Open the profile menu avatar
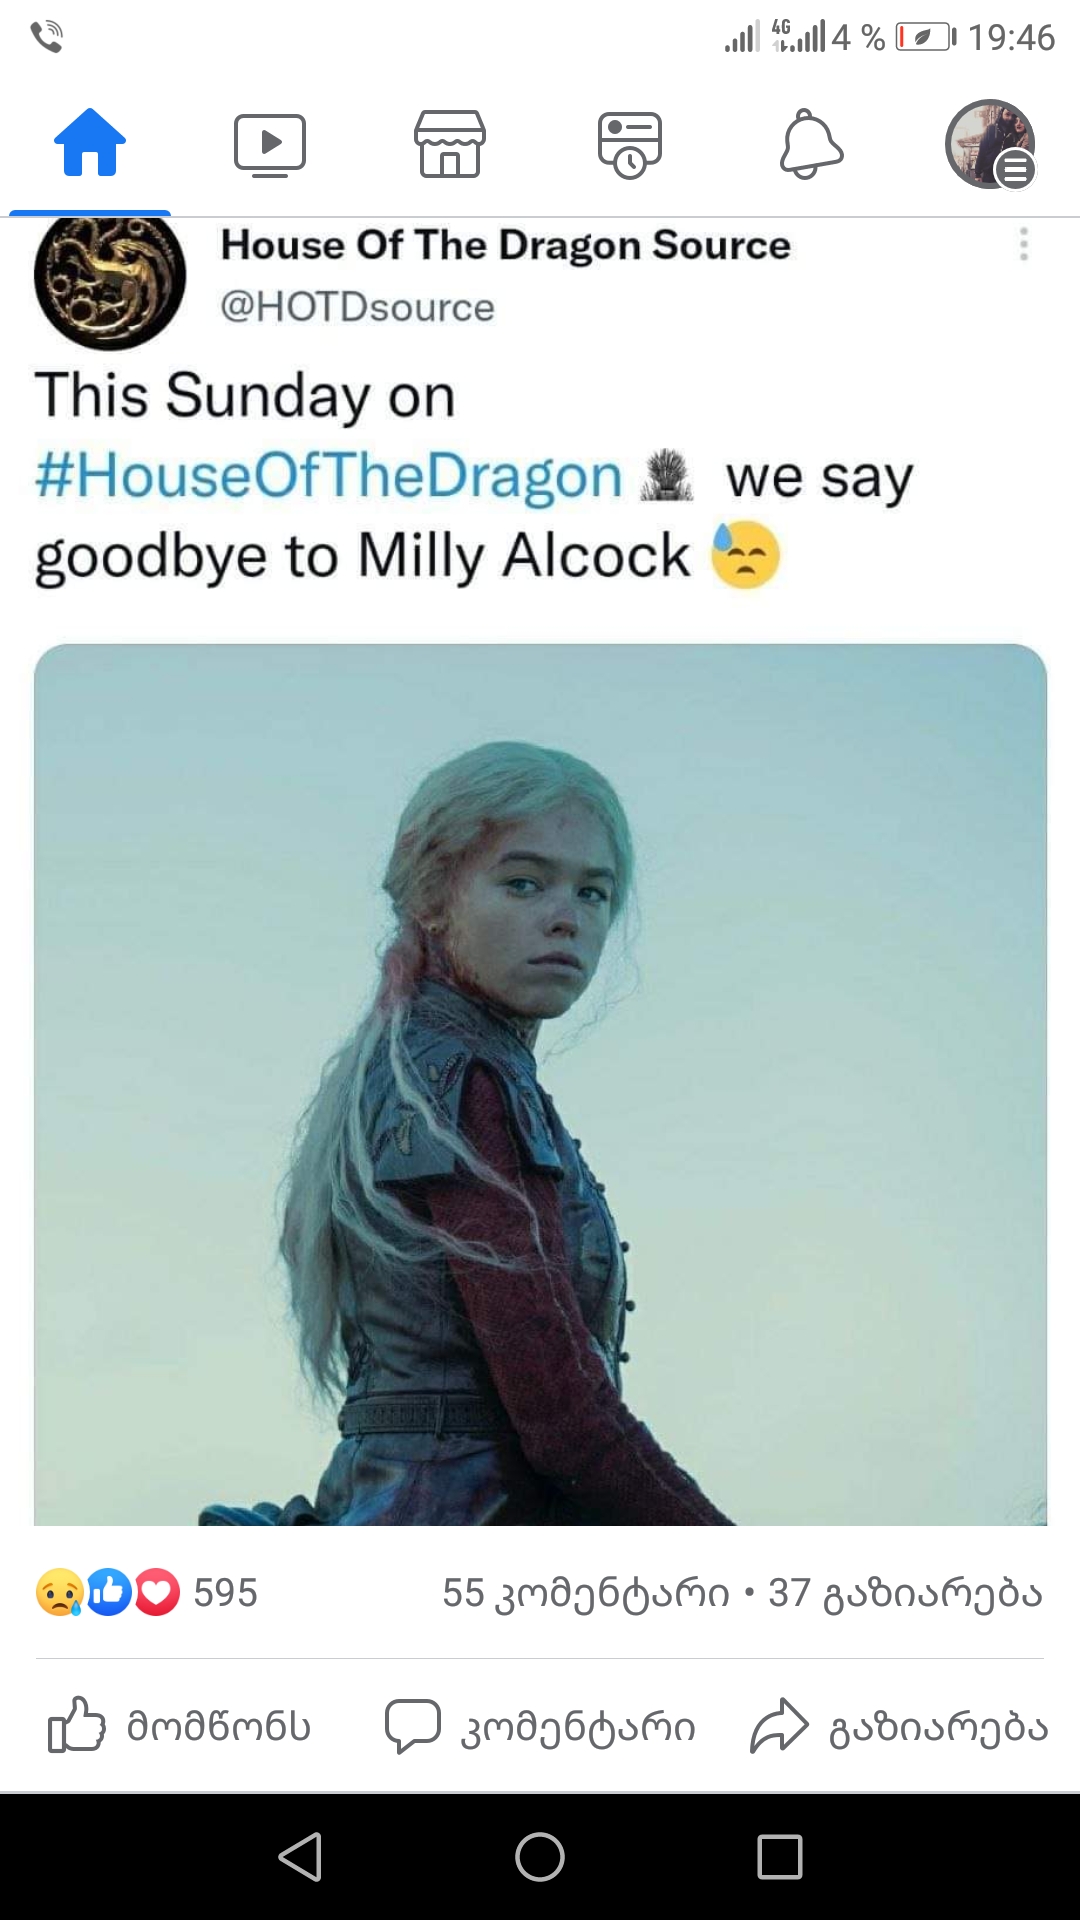This screenshot has height=1920, width=1080. click(990, 144)
